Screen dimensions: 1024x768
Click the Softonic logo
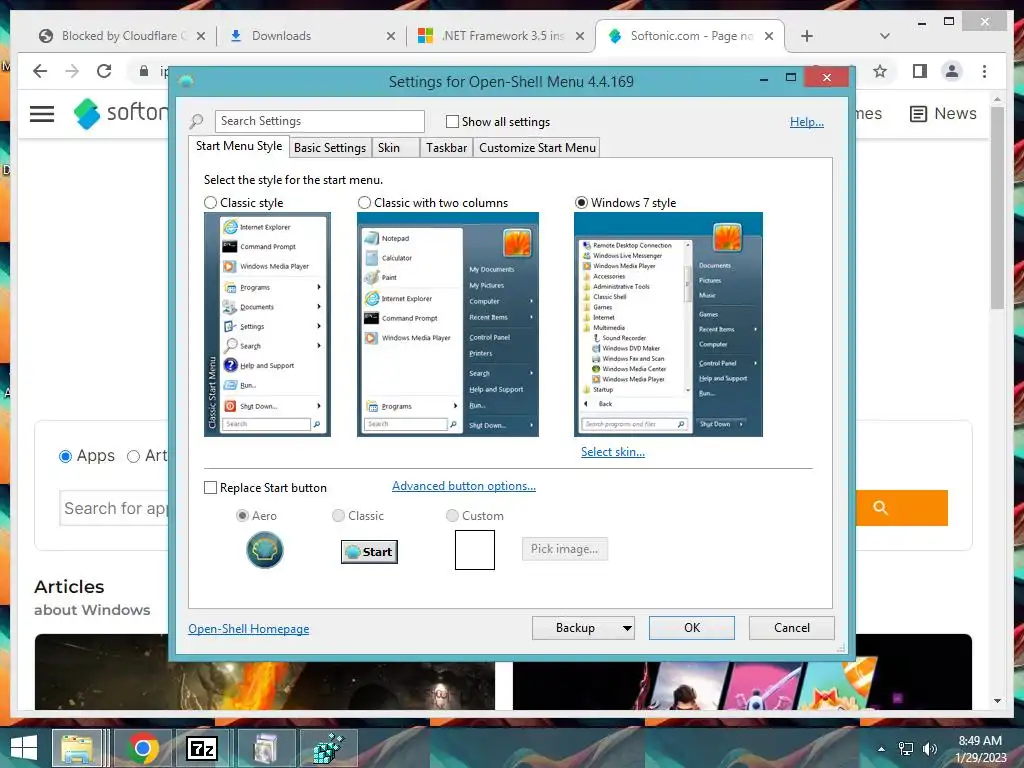pos(121,113)
